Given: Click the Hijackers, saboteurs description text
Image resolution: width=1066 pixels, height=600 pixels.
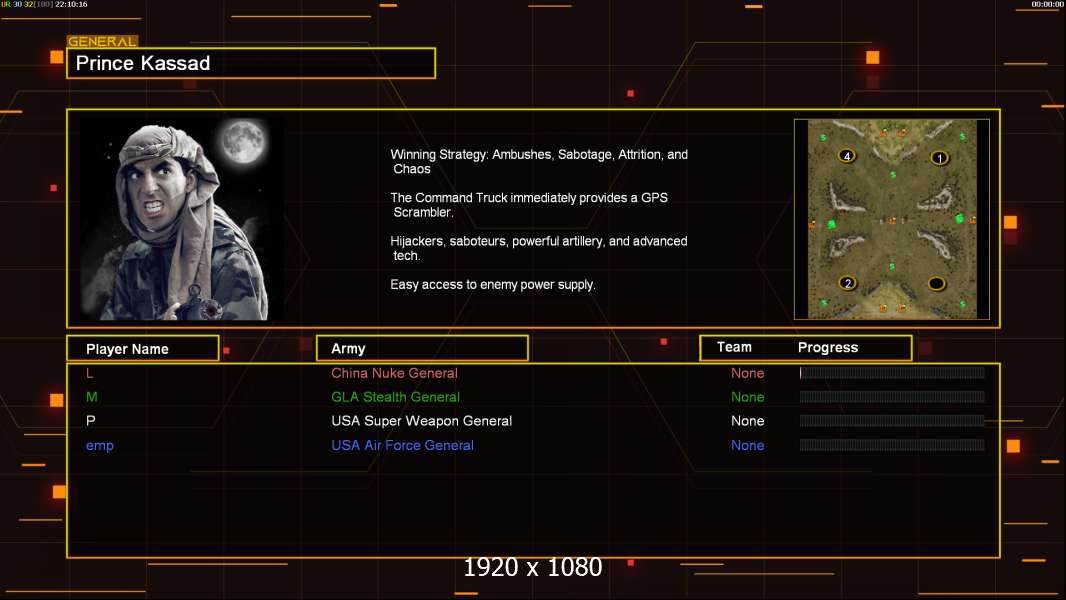Looking at the screenshot, I should pyautogui.click(x=538, y=248).
